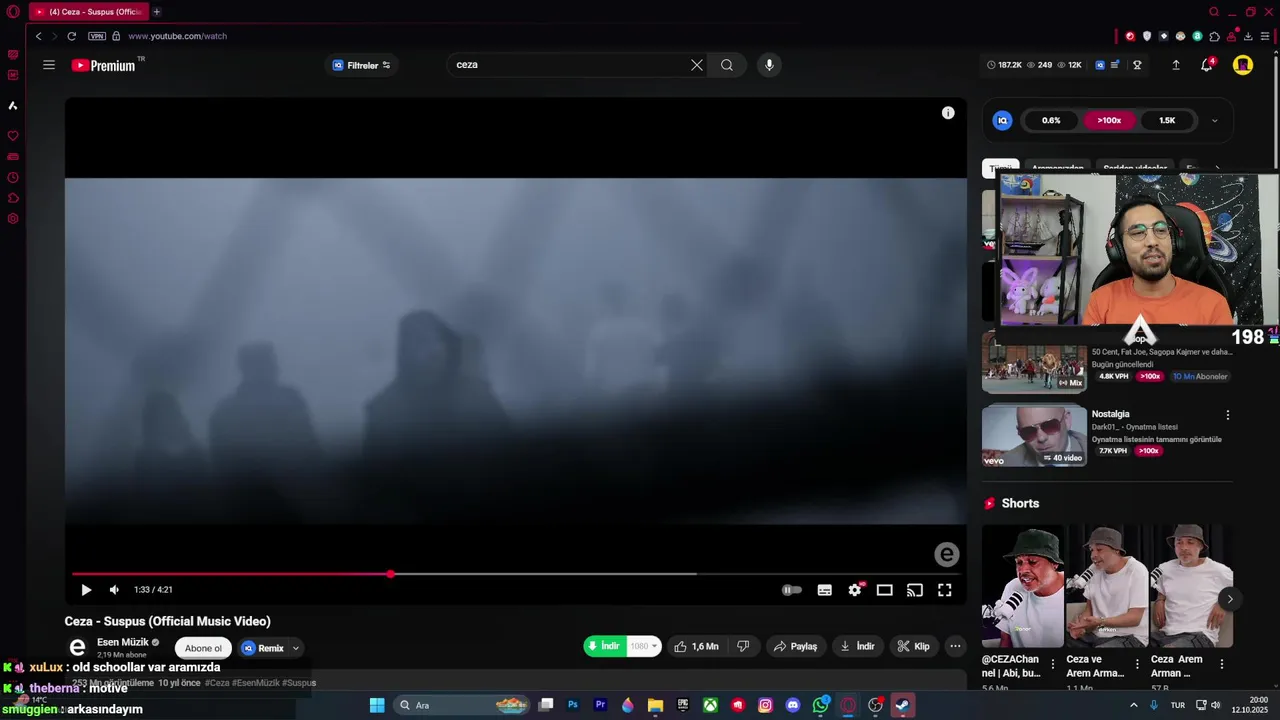The image size is (1280, 720).
Task: Open Photoshop from taskbar
Action: pyautogui.click(x=573, y=705)
